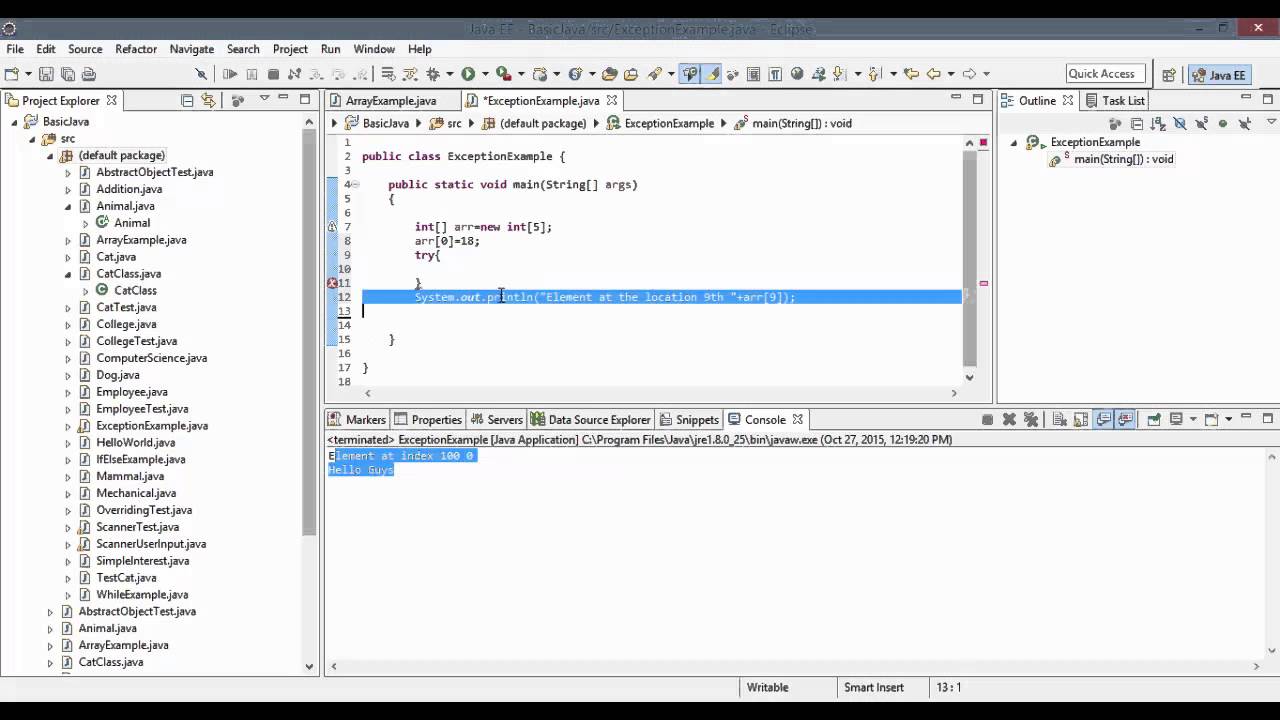1280x720 pixels.
Task: Toggle Scroll Lock in Console toolbar
Action: tap(1081, 420)
